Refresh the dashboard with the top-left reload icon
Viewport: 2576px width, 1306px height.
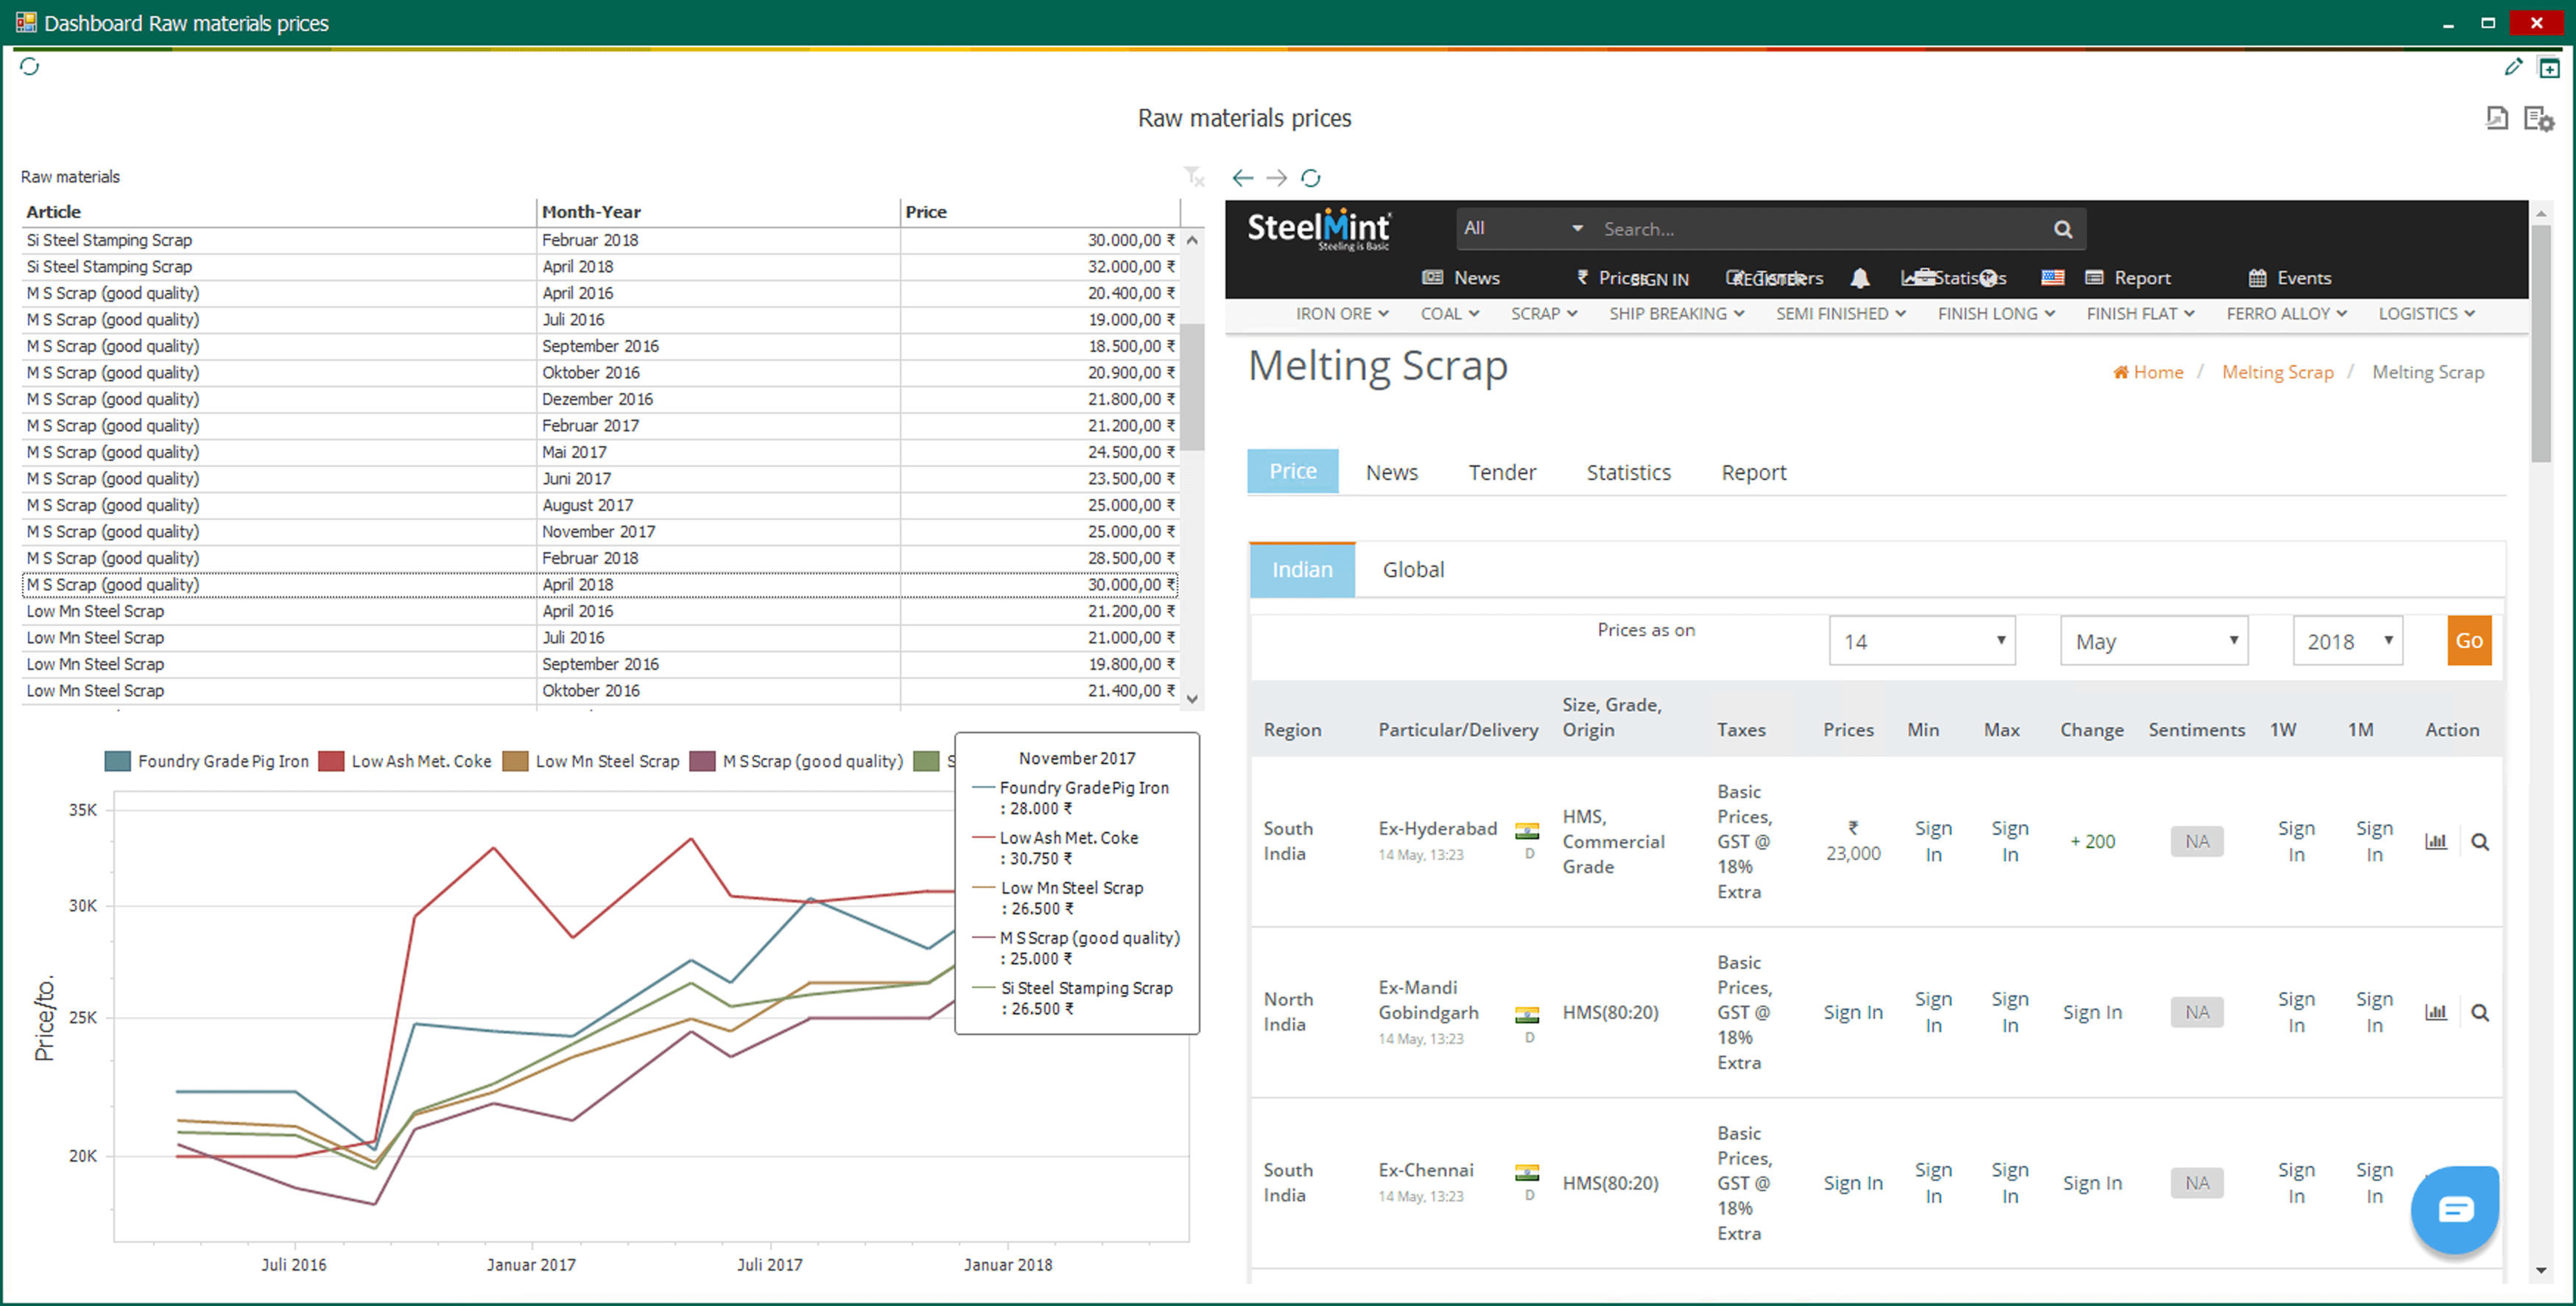tap(30, 66)
